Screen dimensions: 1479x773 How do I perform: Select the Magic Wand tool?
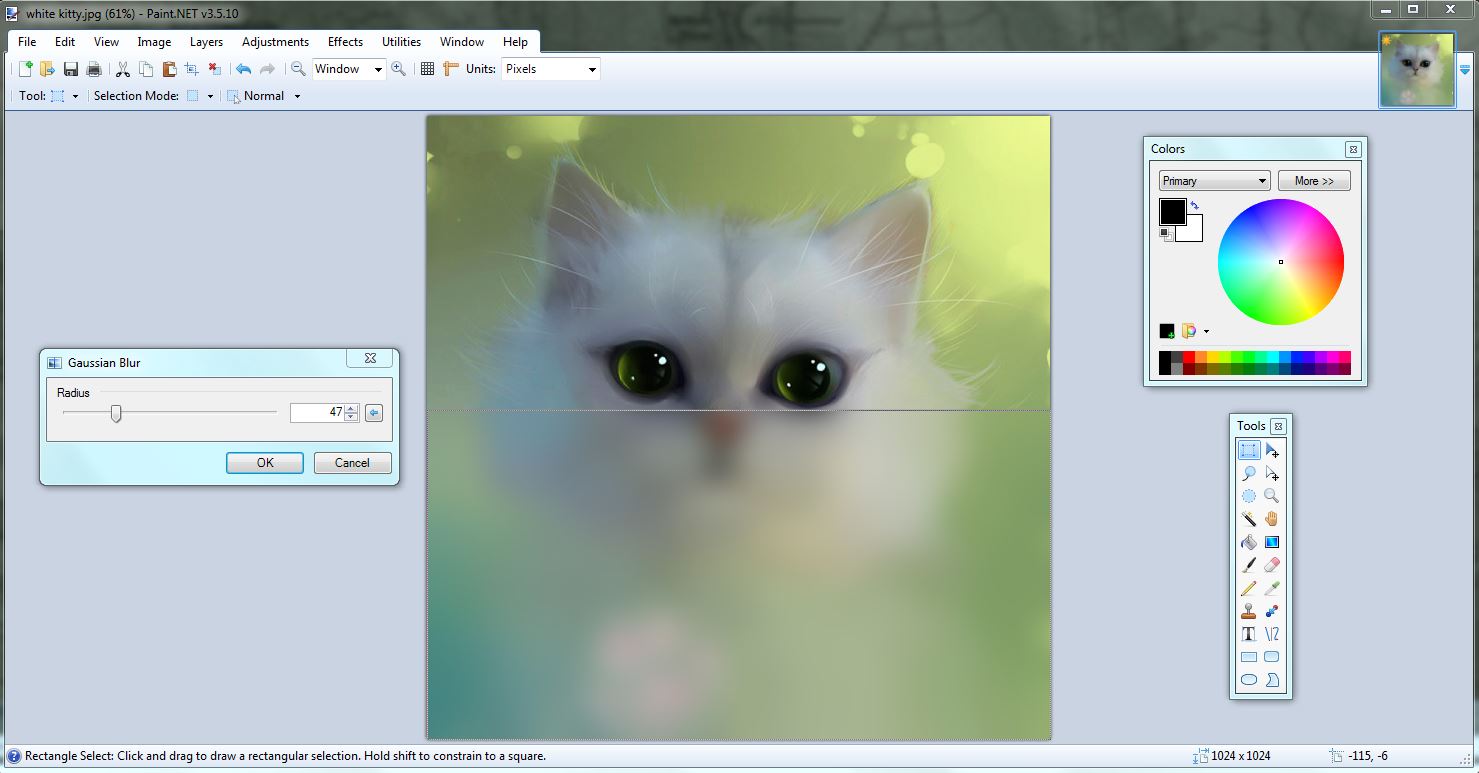[x=1249, y=519]
